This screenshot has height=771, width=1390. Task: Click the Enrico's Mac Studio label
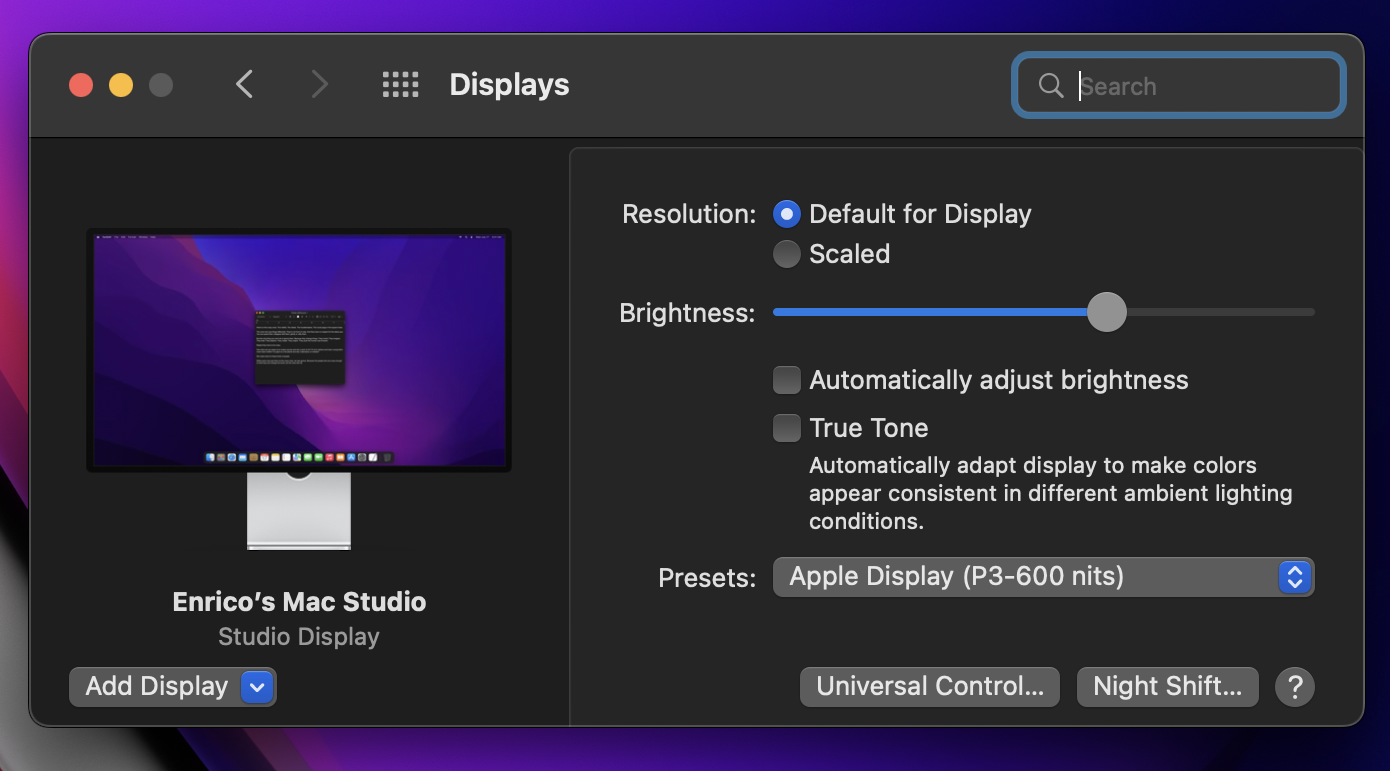pyautogui.click(x=299, y=602)
